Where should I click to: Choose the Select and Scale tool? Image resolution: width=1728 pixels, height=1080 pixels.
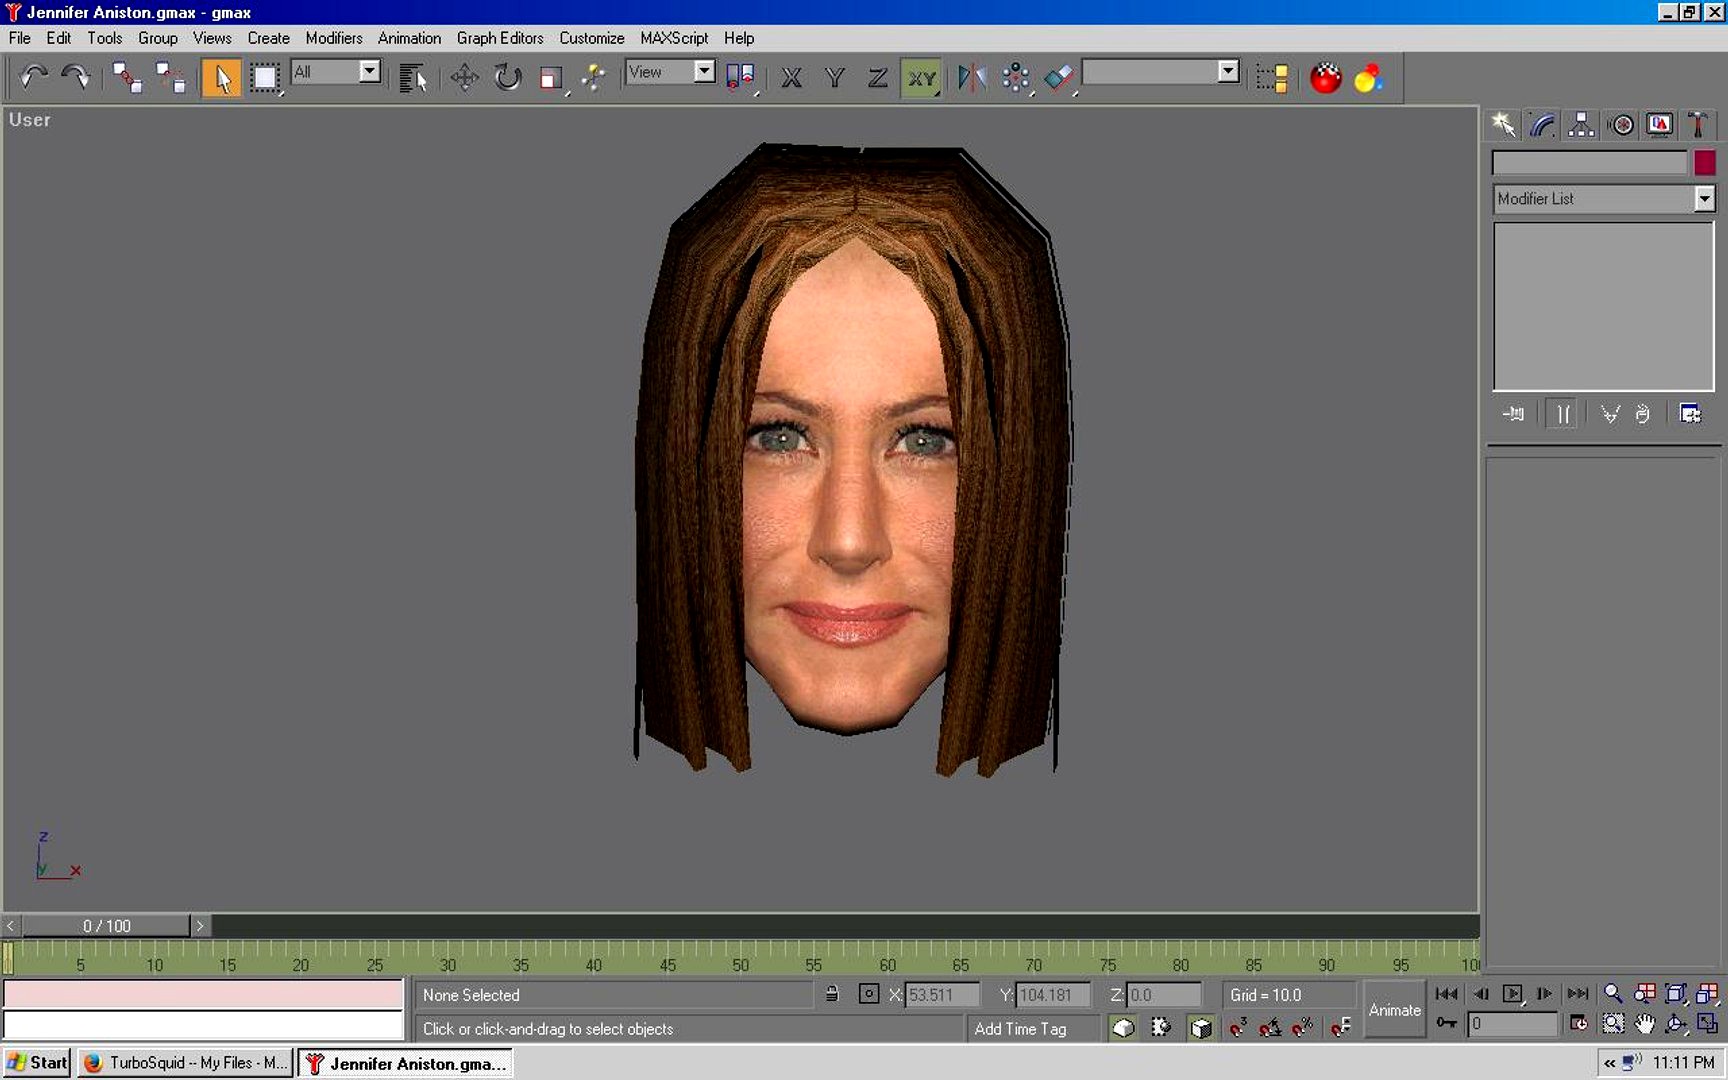click(x=551, y=77)
